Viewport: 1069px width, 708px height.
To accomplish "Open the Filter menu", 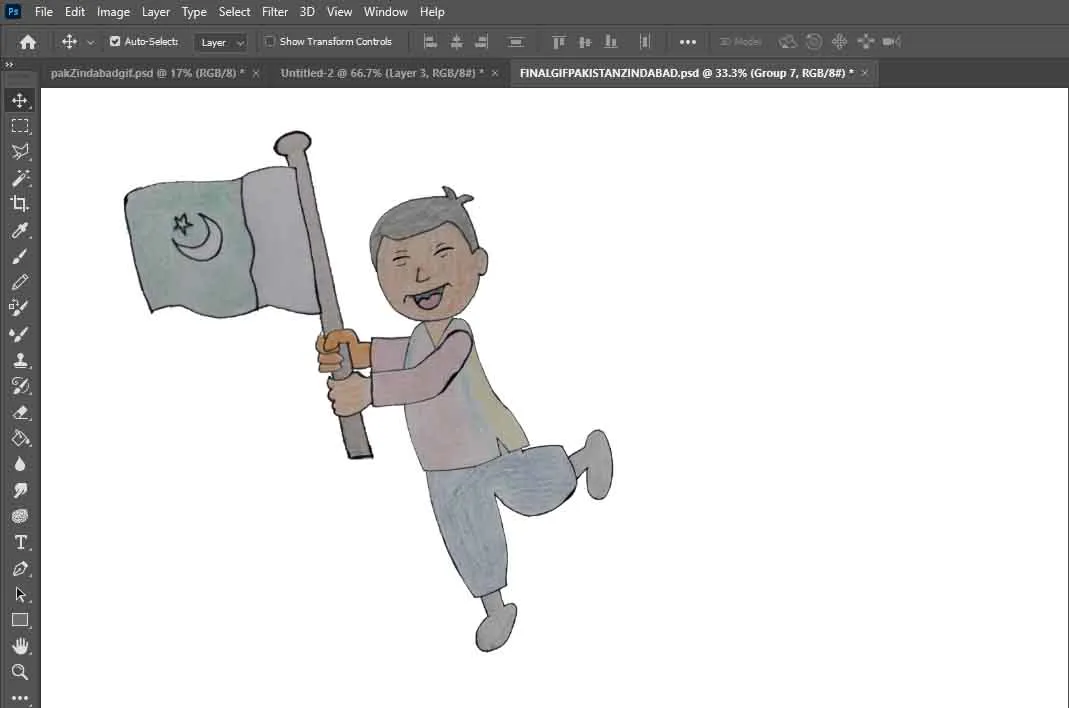I will pyautogui.click(x=274, y=12).
